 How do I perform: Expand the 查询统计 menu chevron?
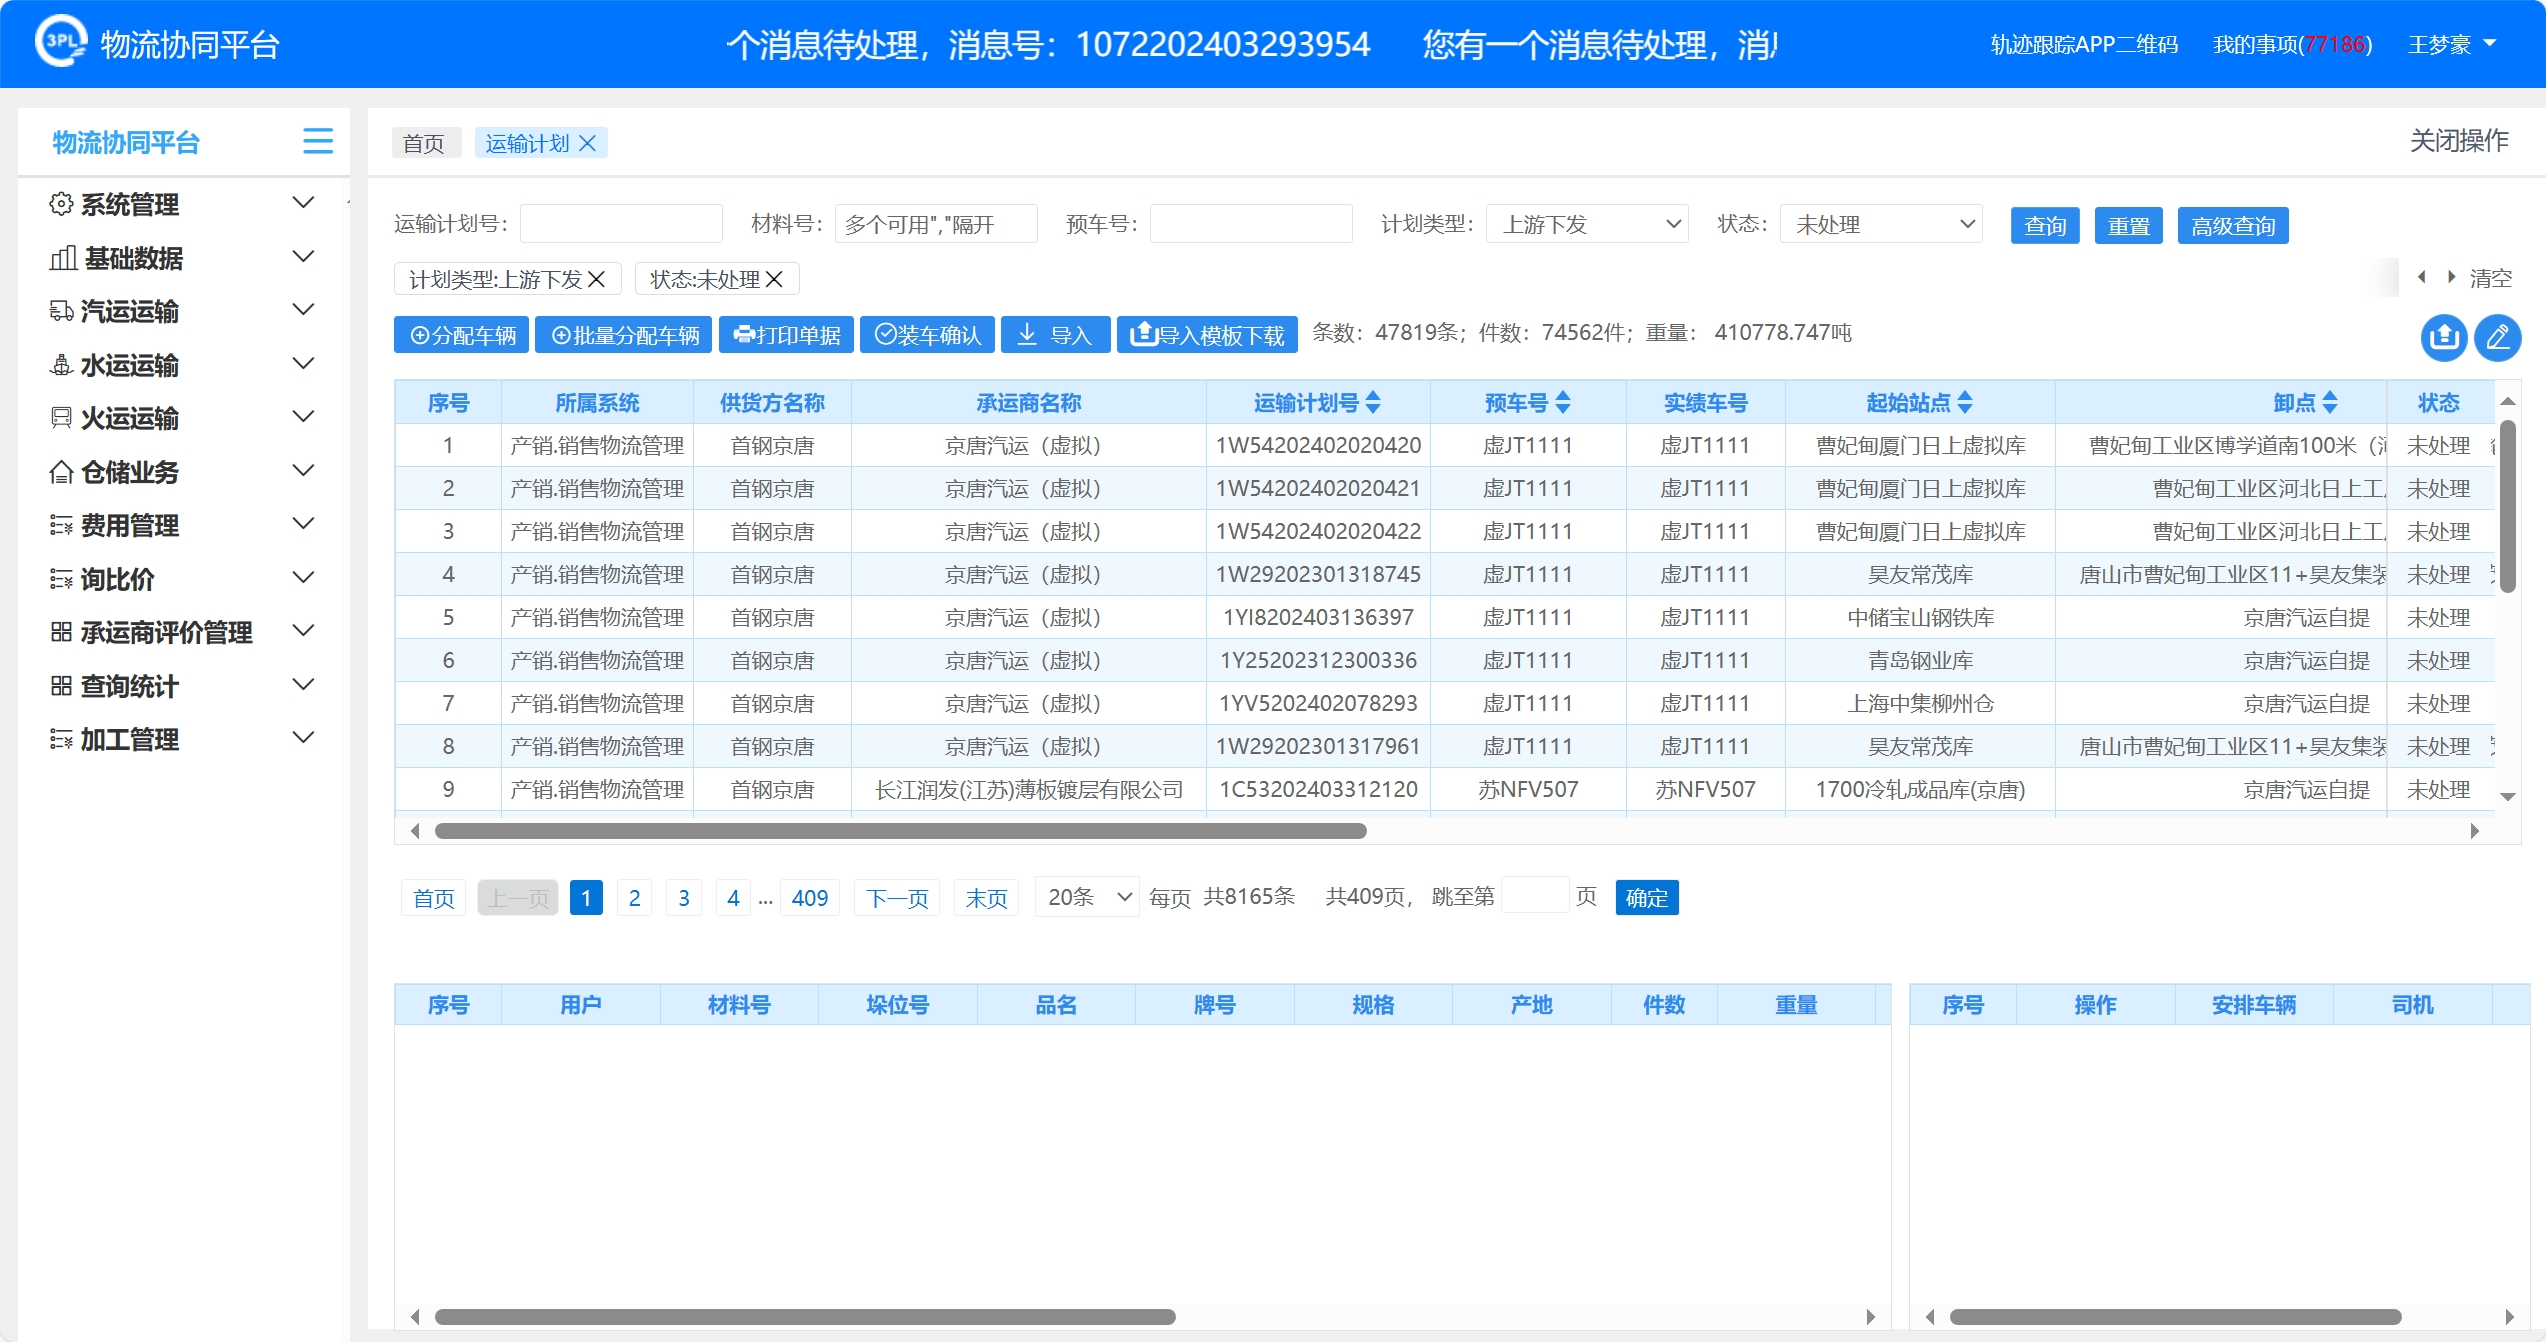303,684
